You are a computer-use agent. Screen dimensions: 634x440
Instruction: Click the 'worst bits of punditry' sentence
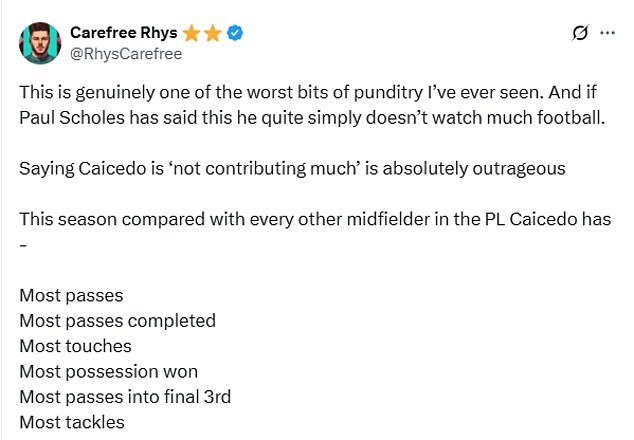(283, 92)
